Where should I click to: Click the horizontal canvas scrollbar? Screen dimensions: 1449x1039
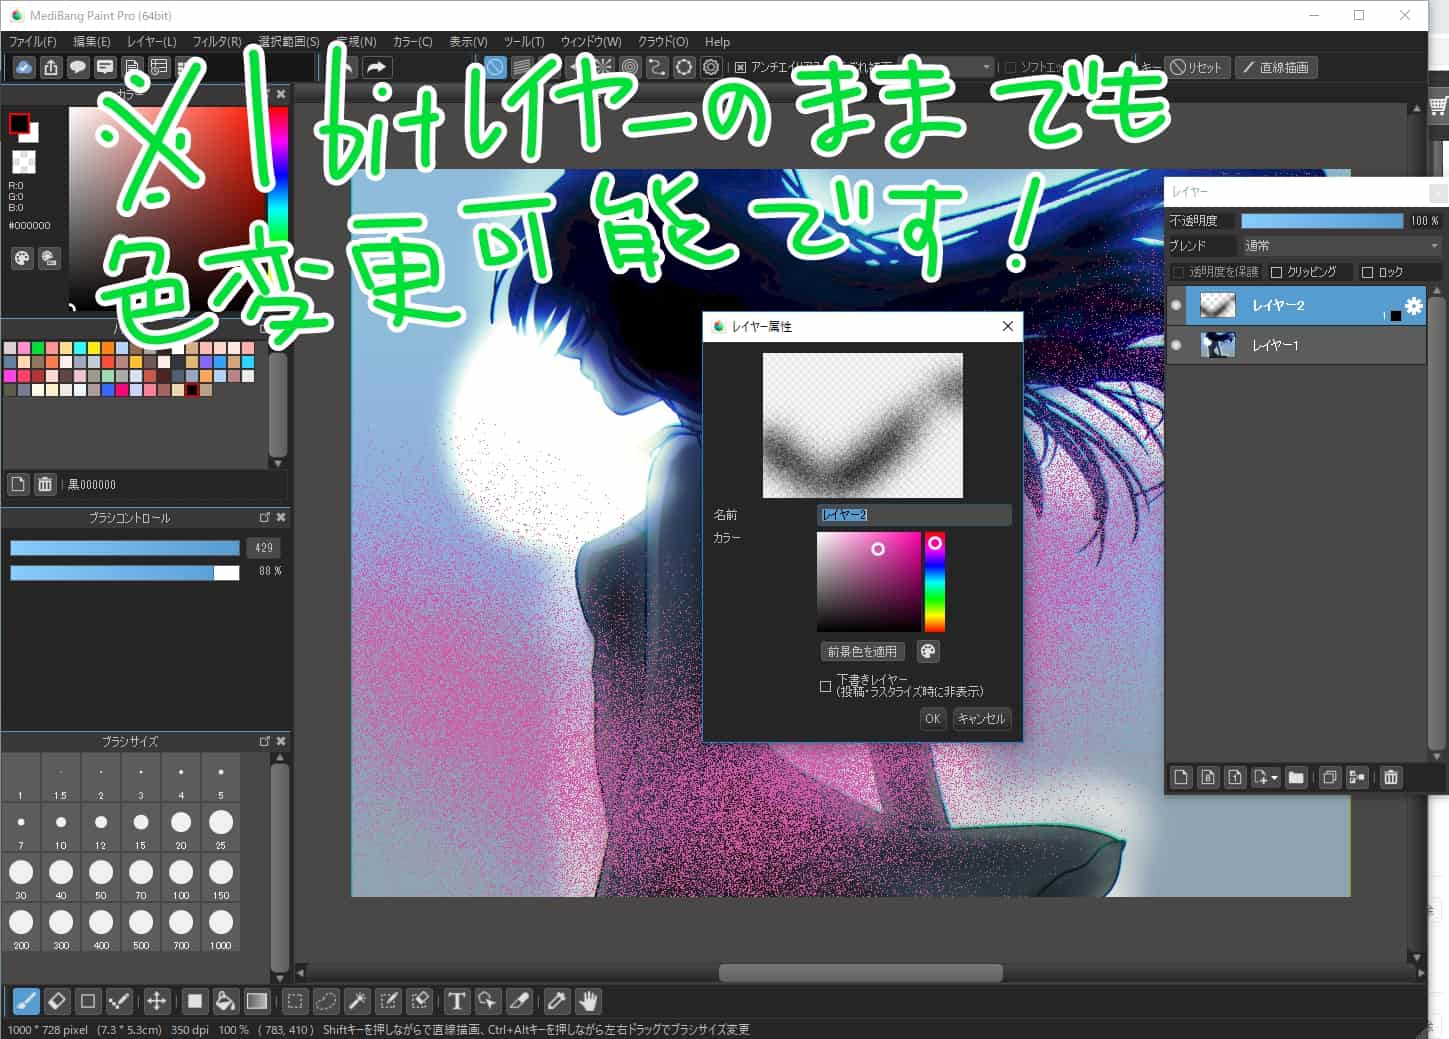coord(860,973)
